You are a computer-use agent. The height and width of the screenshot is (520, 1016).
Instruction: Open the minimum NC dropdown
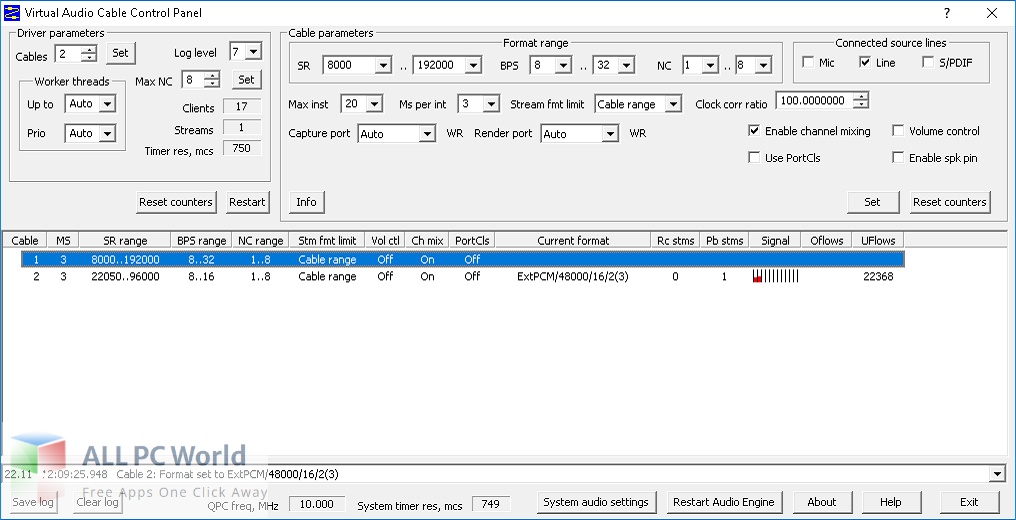(711, 65)
